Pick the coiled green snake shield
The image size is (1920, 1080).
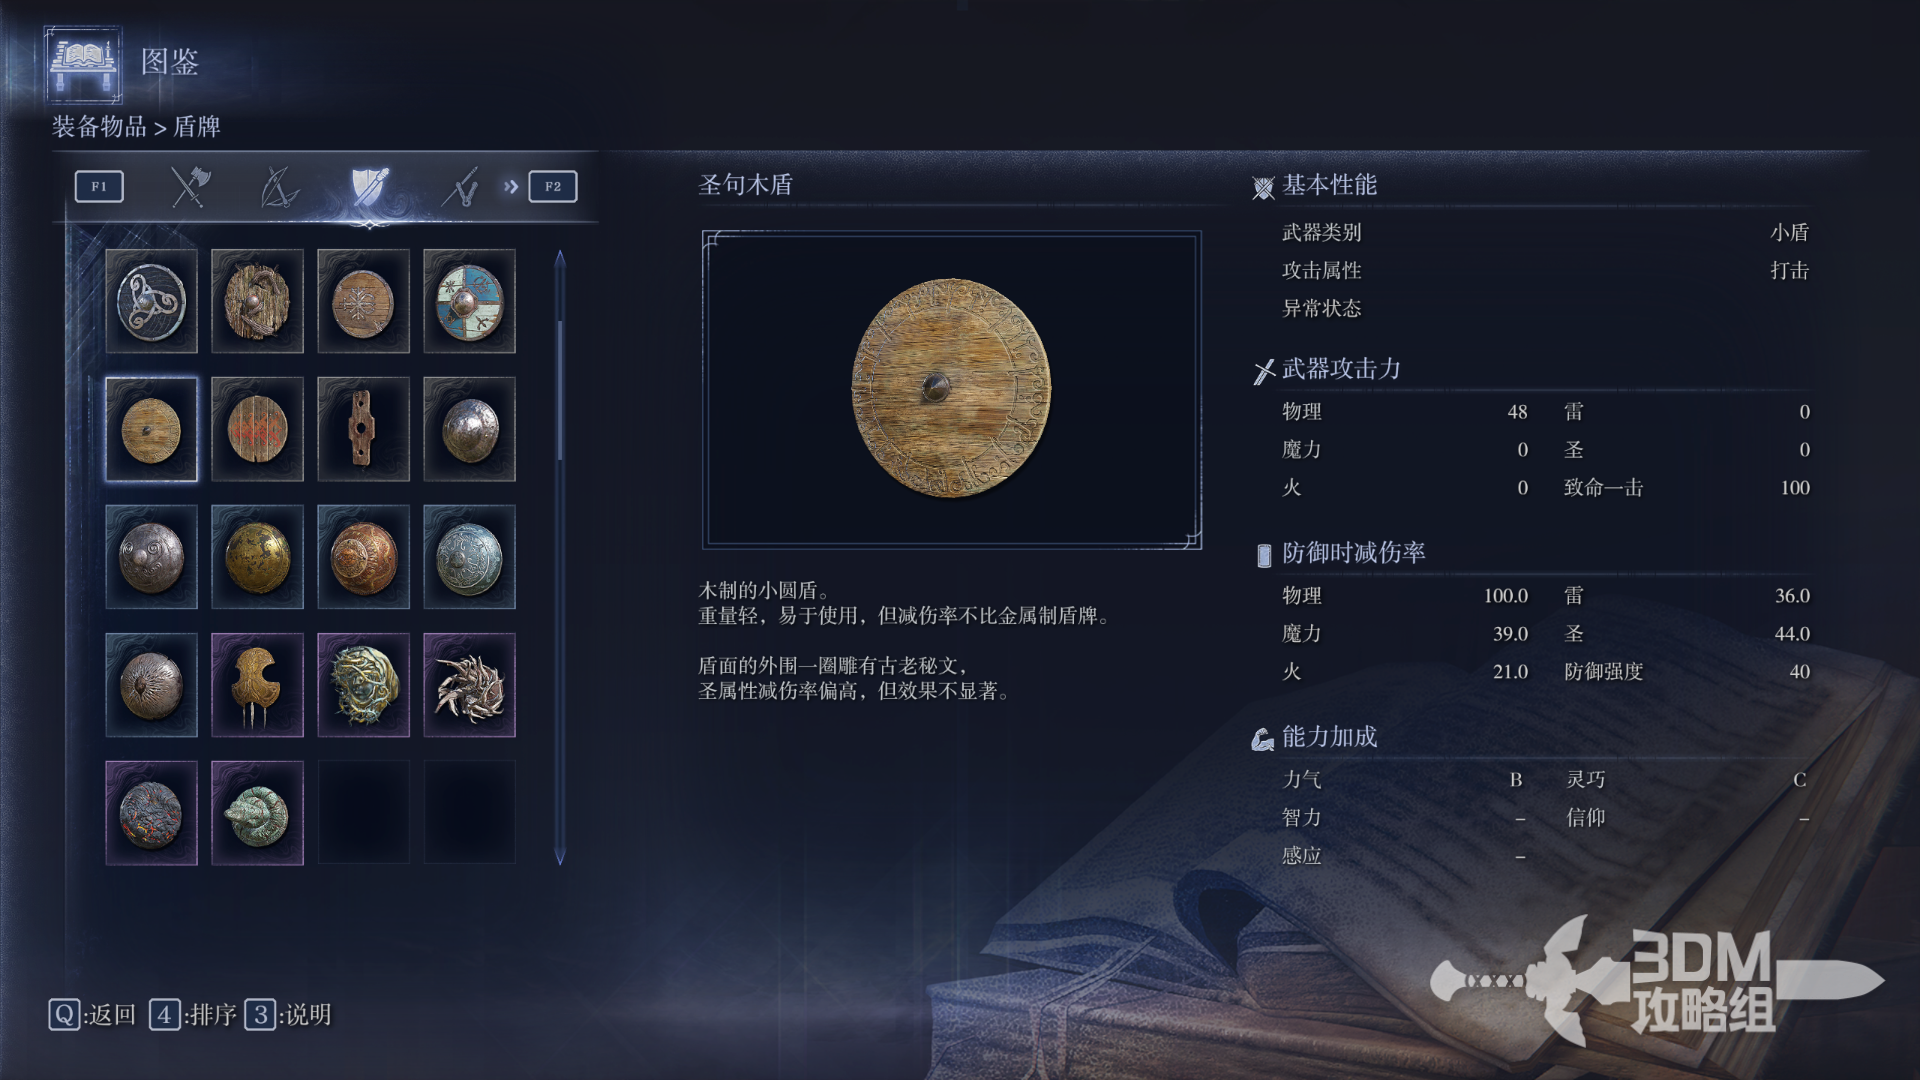tap(257, 813)
